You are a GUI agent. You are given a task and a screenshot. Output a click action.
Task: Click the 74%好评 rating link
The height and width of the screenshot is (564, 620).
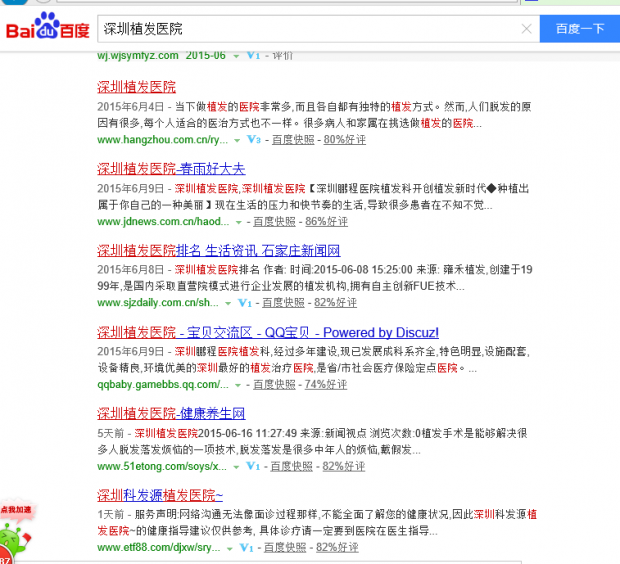pyautogui.click(x=326, y=384)
